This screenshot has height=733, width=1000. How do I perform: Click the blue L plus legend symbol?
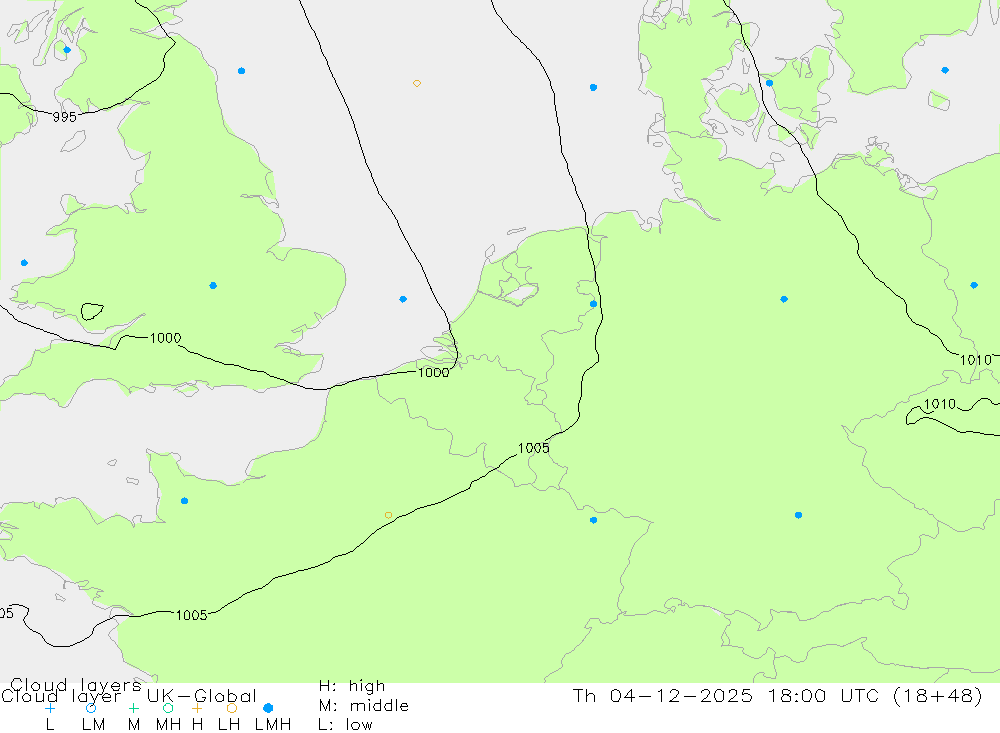[50, 707]
